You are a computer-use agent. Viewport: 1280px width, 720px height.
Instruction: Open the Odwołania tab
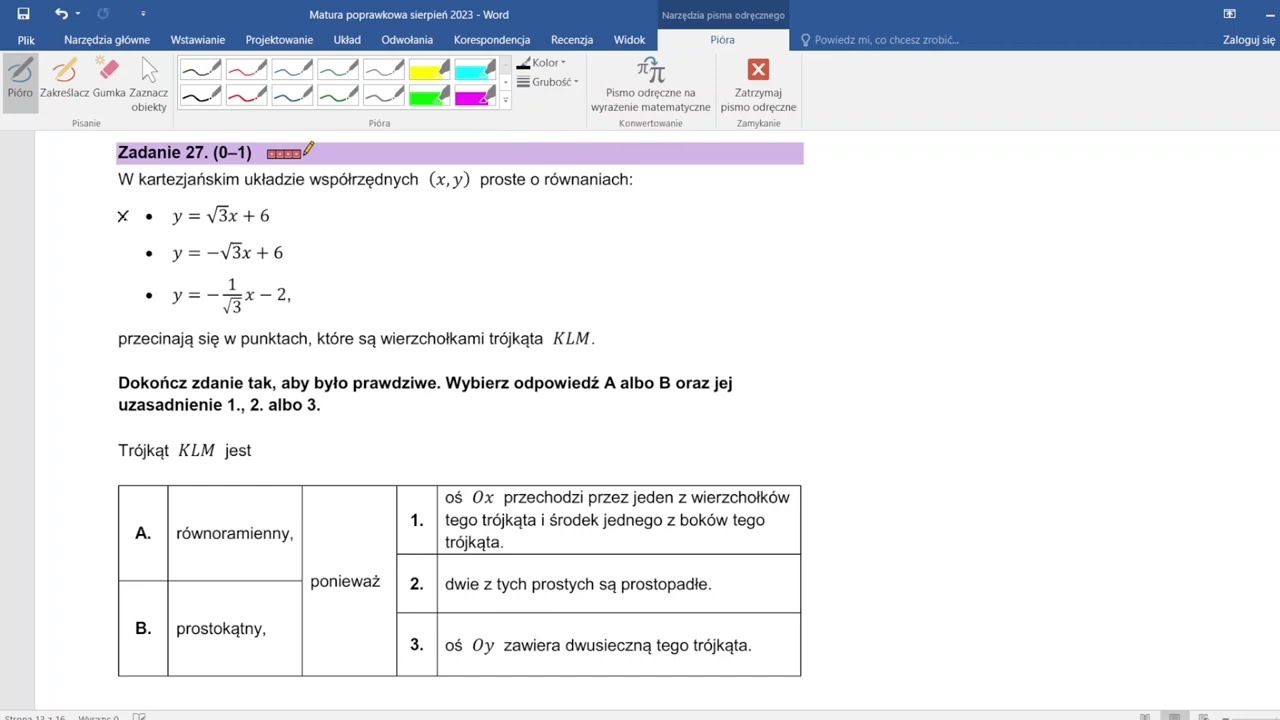point(407,40)
